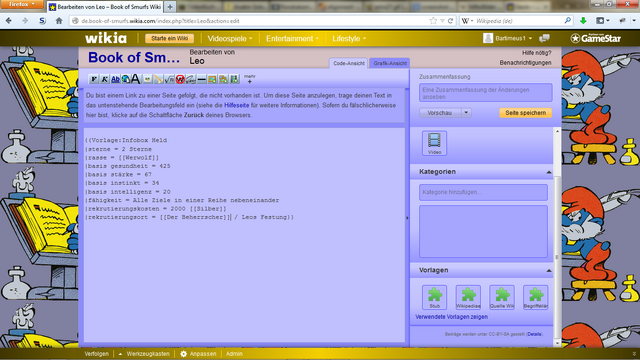The width and height of the screenshot is (640, 360).
Task: Switch to the Code-Ansicht tab
Action: [x=349, y=63]
